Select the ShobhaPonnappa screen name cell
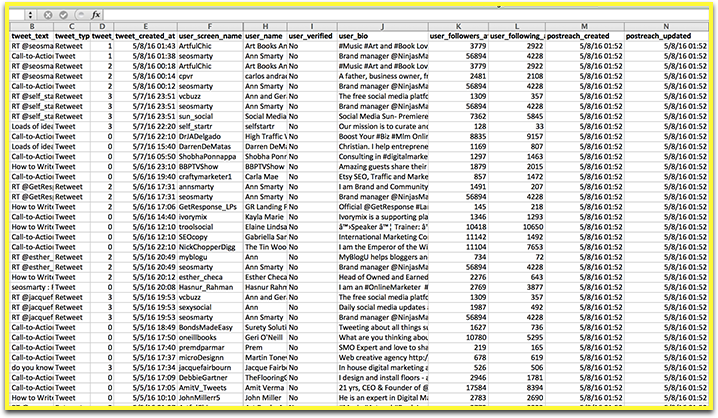Image resolution: width=718 pixels, height=418 pixels. [x=210, y=157]
